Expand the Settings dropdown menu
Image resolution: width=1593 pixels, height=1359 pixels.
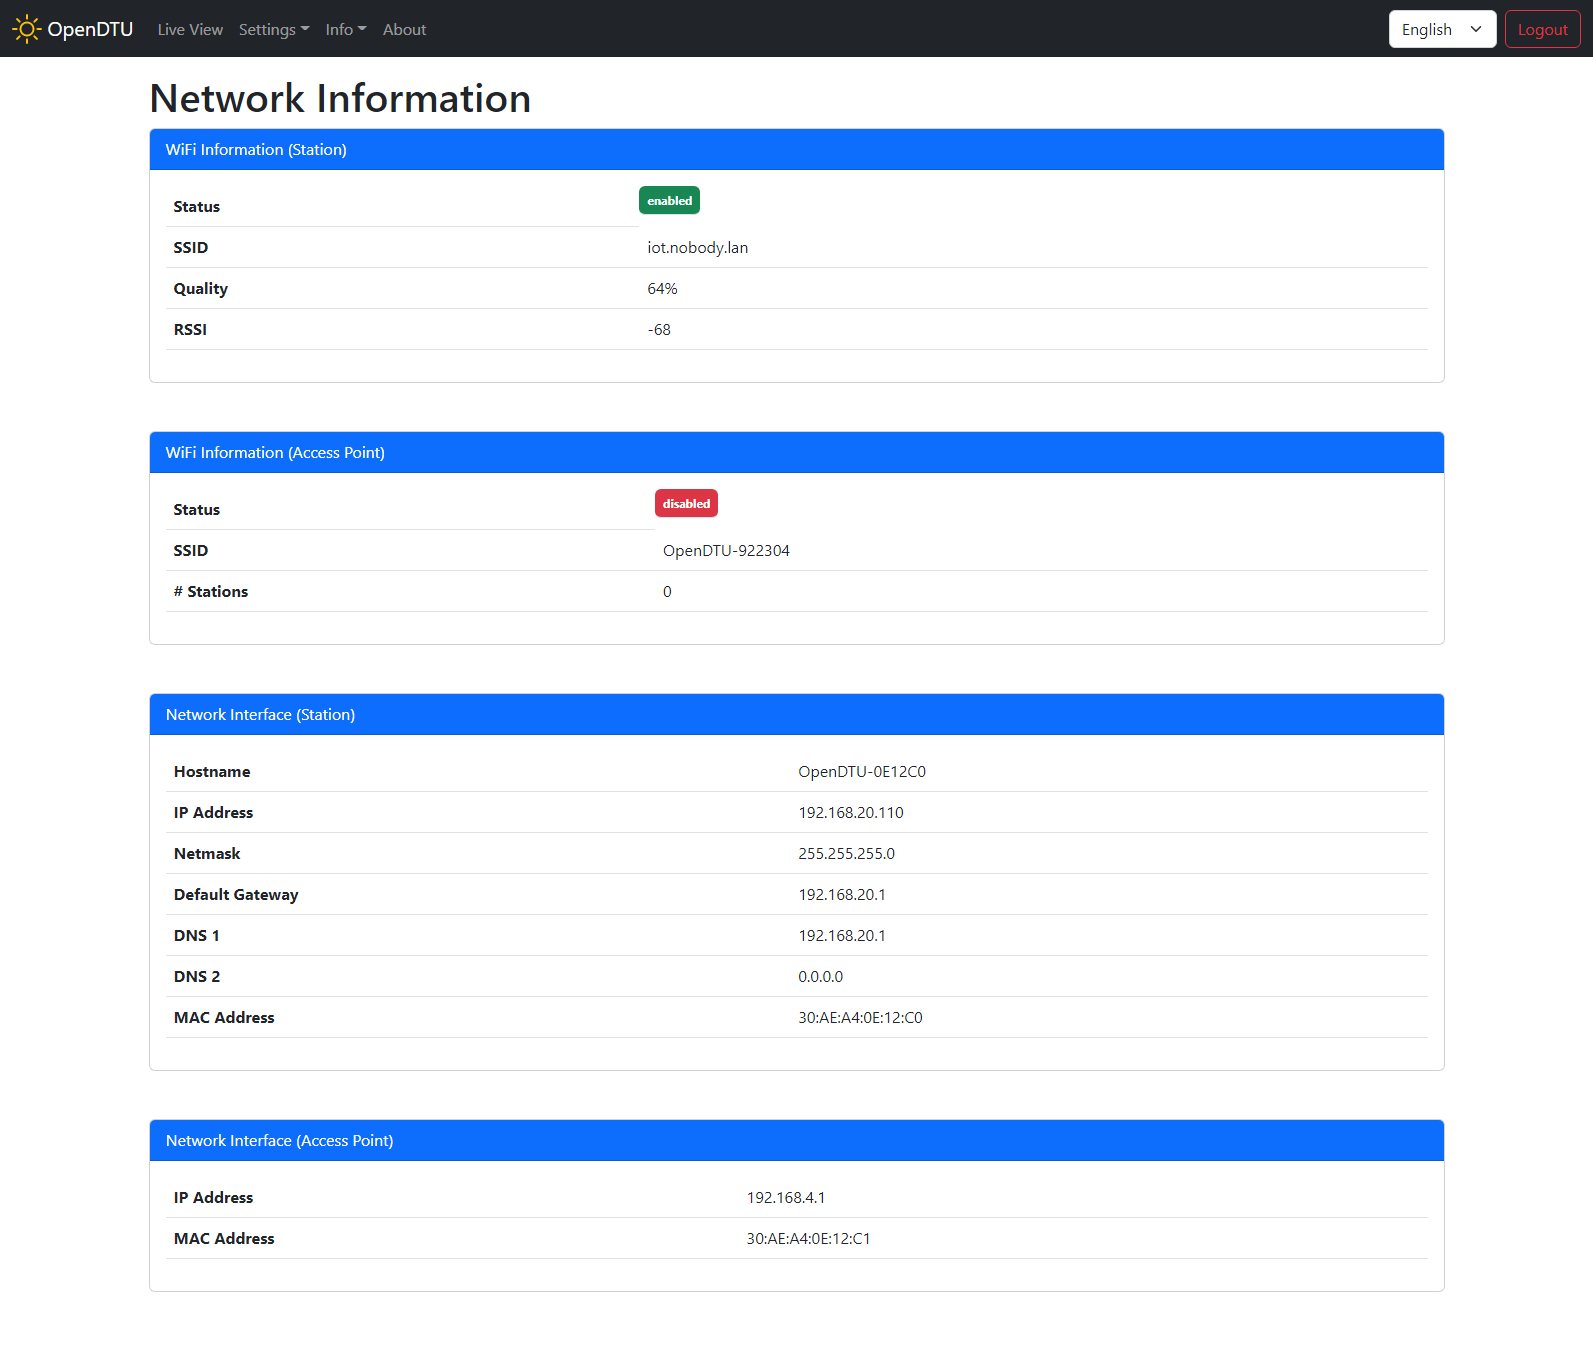pos(273,30)
